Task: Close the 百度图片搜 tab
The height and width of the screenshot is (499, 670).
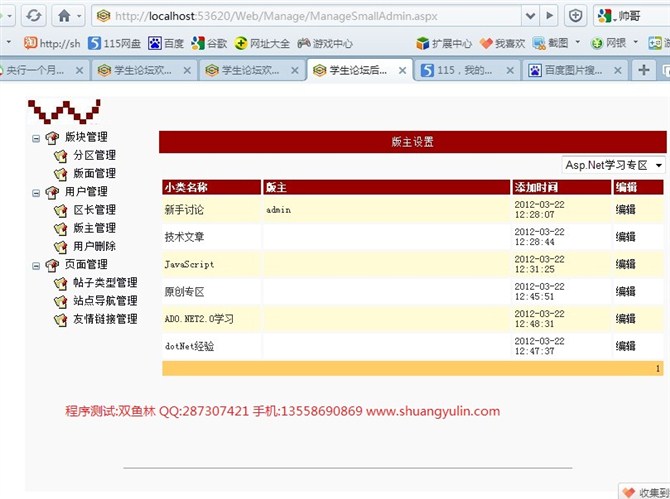Action: [x=617, y=70]
